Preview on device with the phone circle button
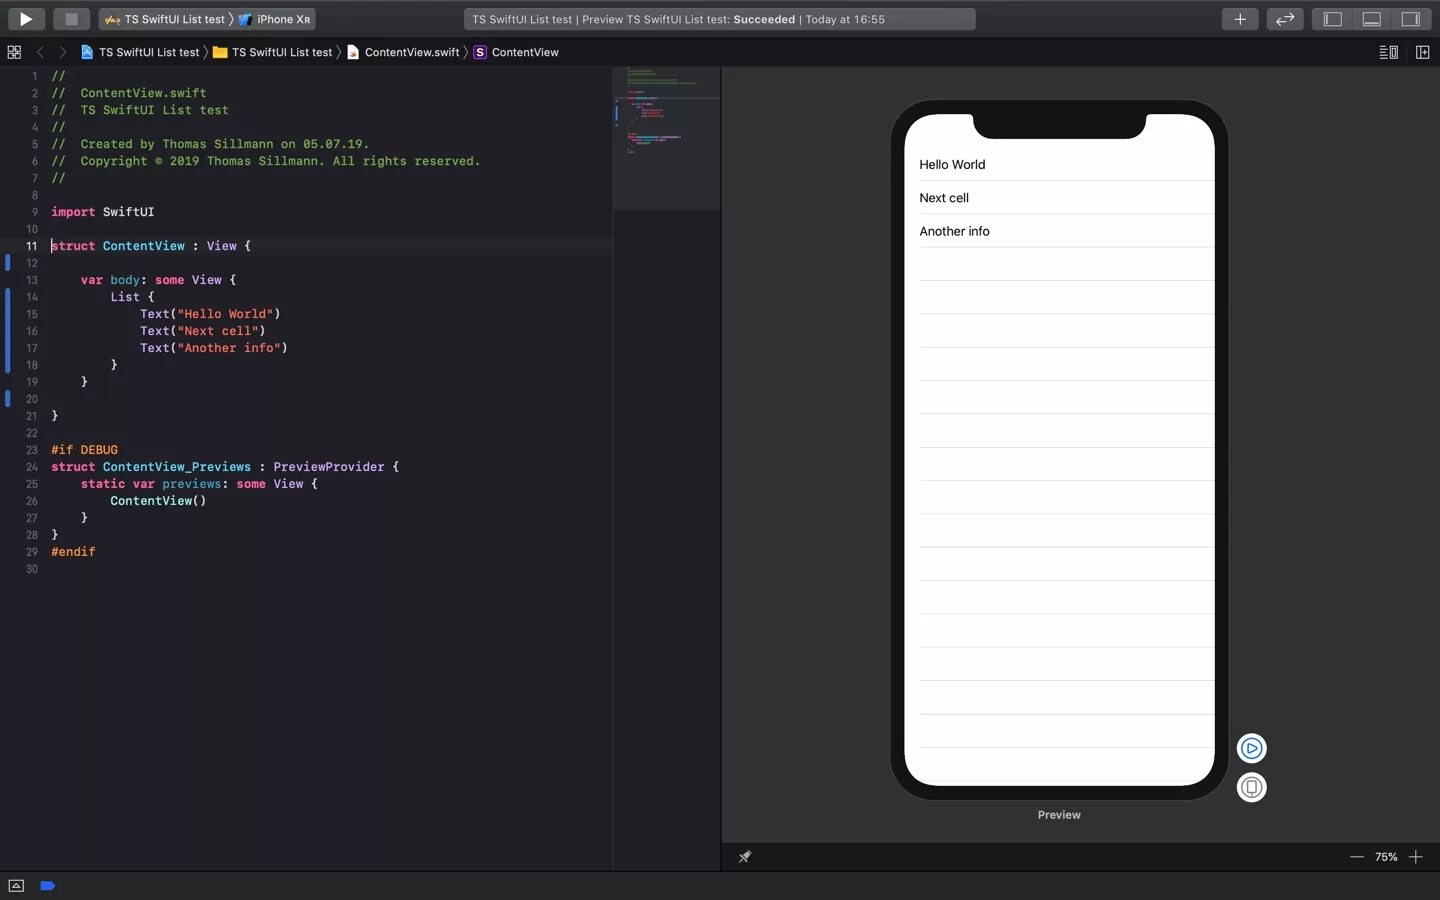The width and height of the screenshot is (1440, 900). click(x=1251, y=787)
